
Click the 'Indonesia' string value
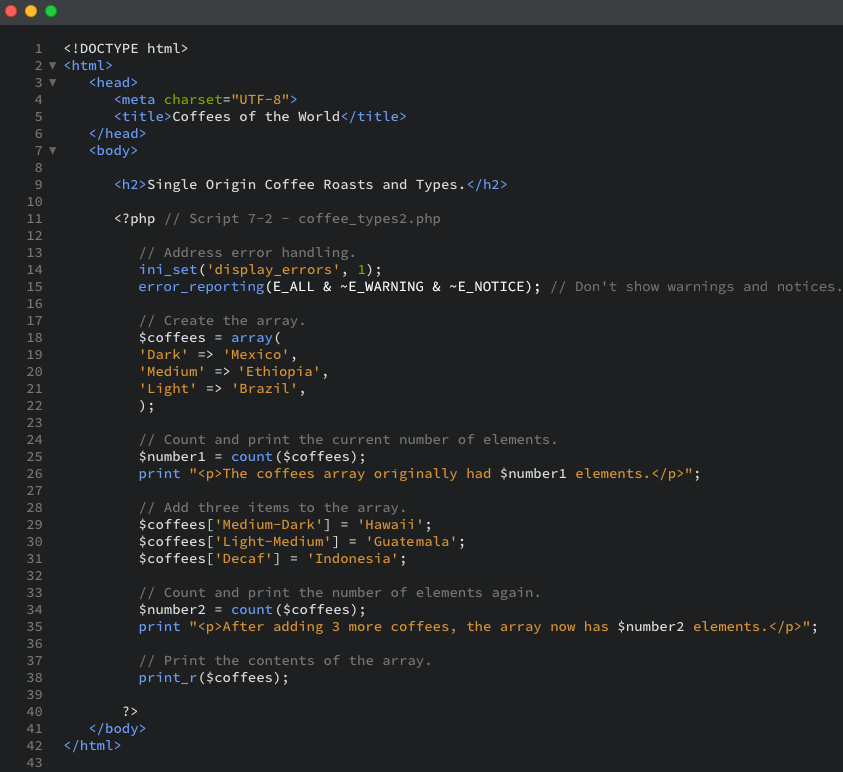(x=352, y=559)
